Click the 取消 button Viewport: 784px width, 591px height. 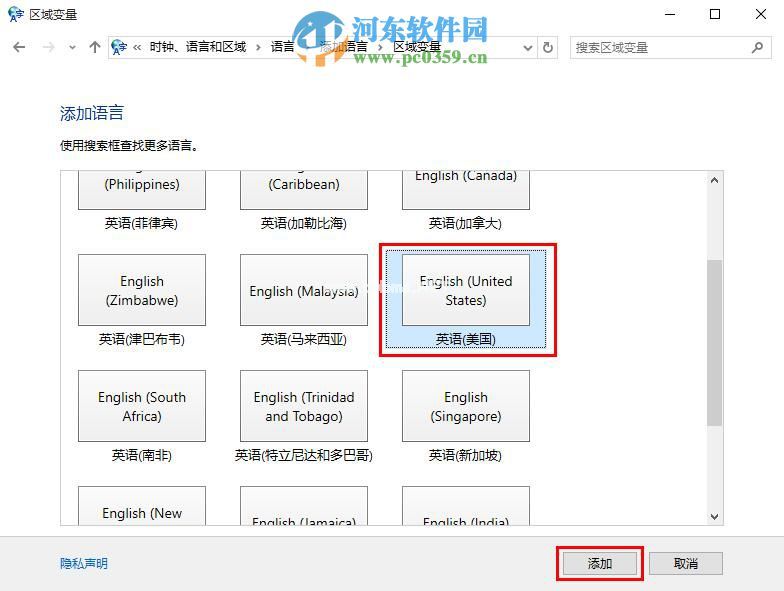[686, 564]
